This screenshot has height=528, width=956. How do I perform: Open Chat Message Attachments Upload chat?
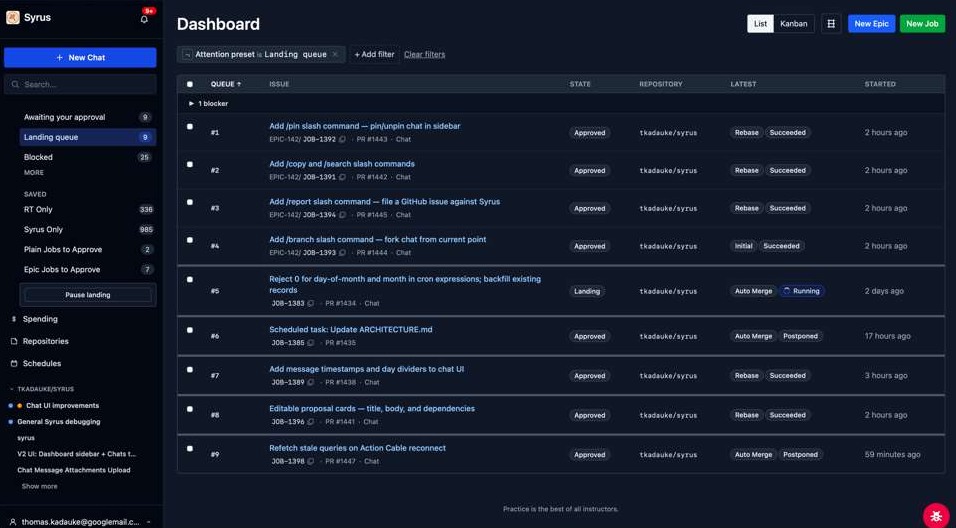[74, 470]
